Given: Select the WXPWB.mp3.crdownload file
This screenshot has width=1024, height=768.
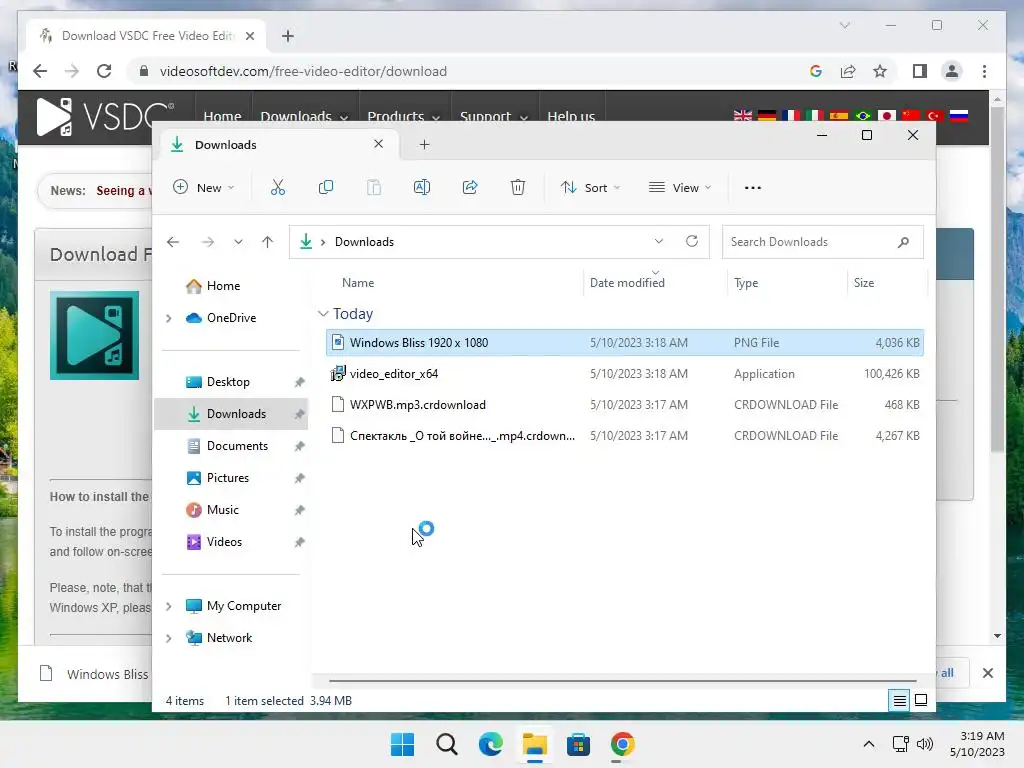Looking at the screenshot, I should pyautogui.click(x=624, y=405).
